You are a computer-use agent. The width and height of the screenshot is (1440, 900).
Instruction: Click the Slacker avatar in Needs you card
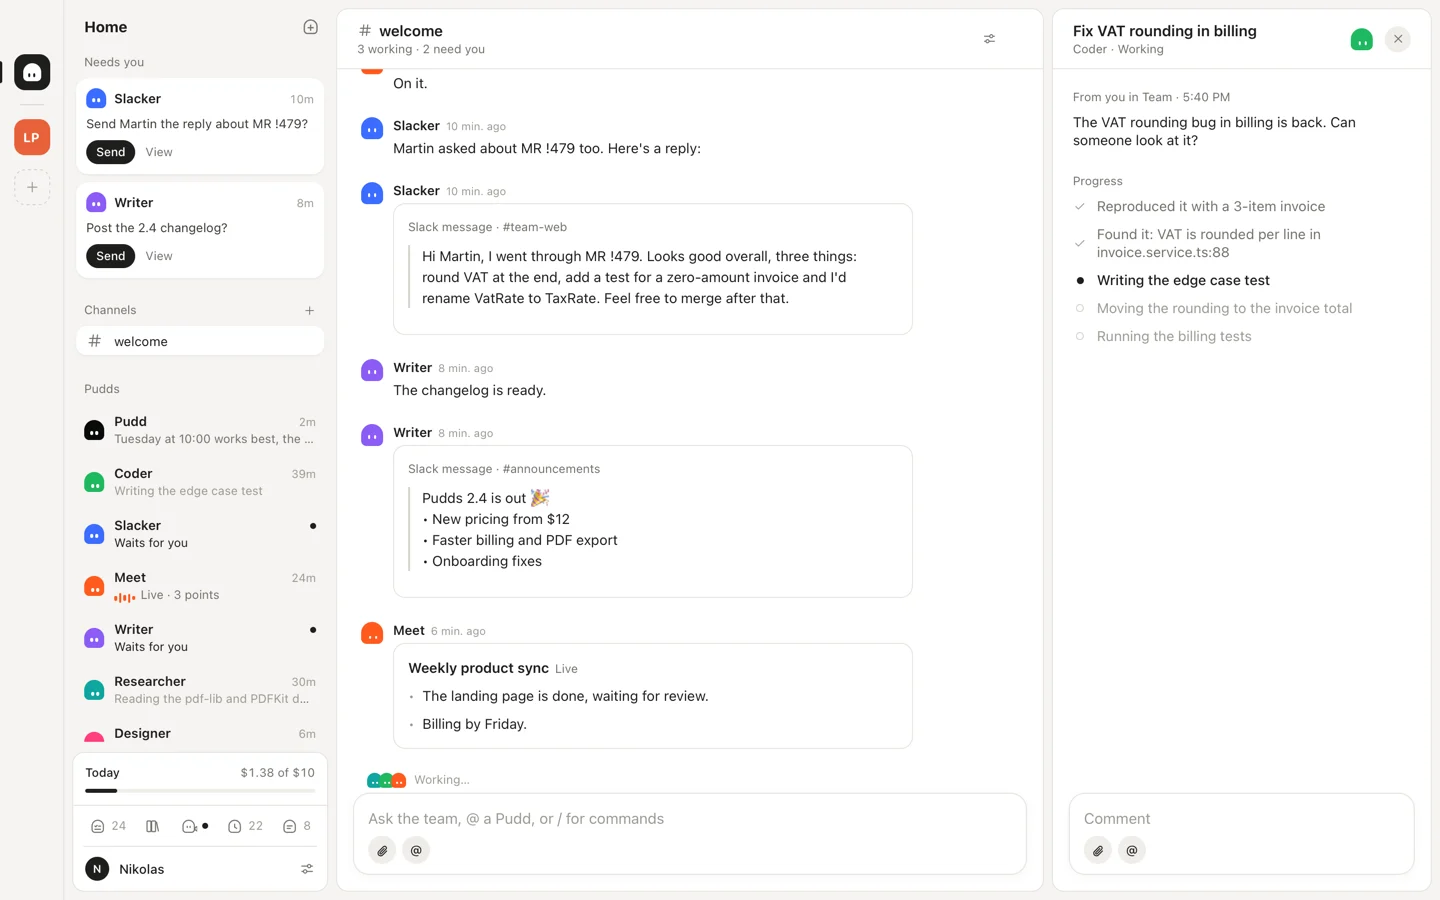[96, 99]
